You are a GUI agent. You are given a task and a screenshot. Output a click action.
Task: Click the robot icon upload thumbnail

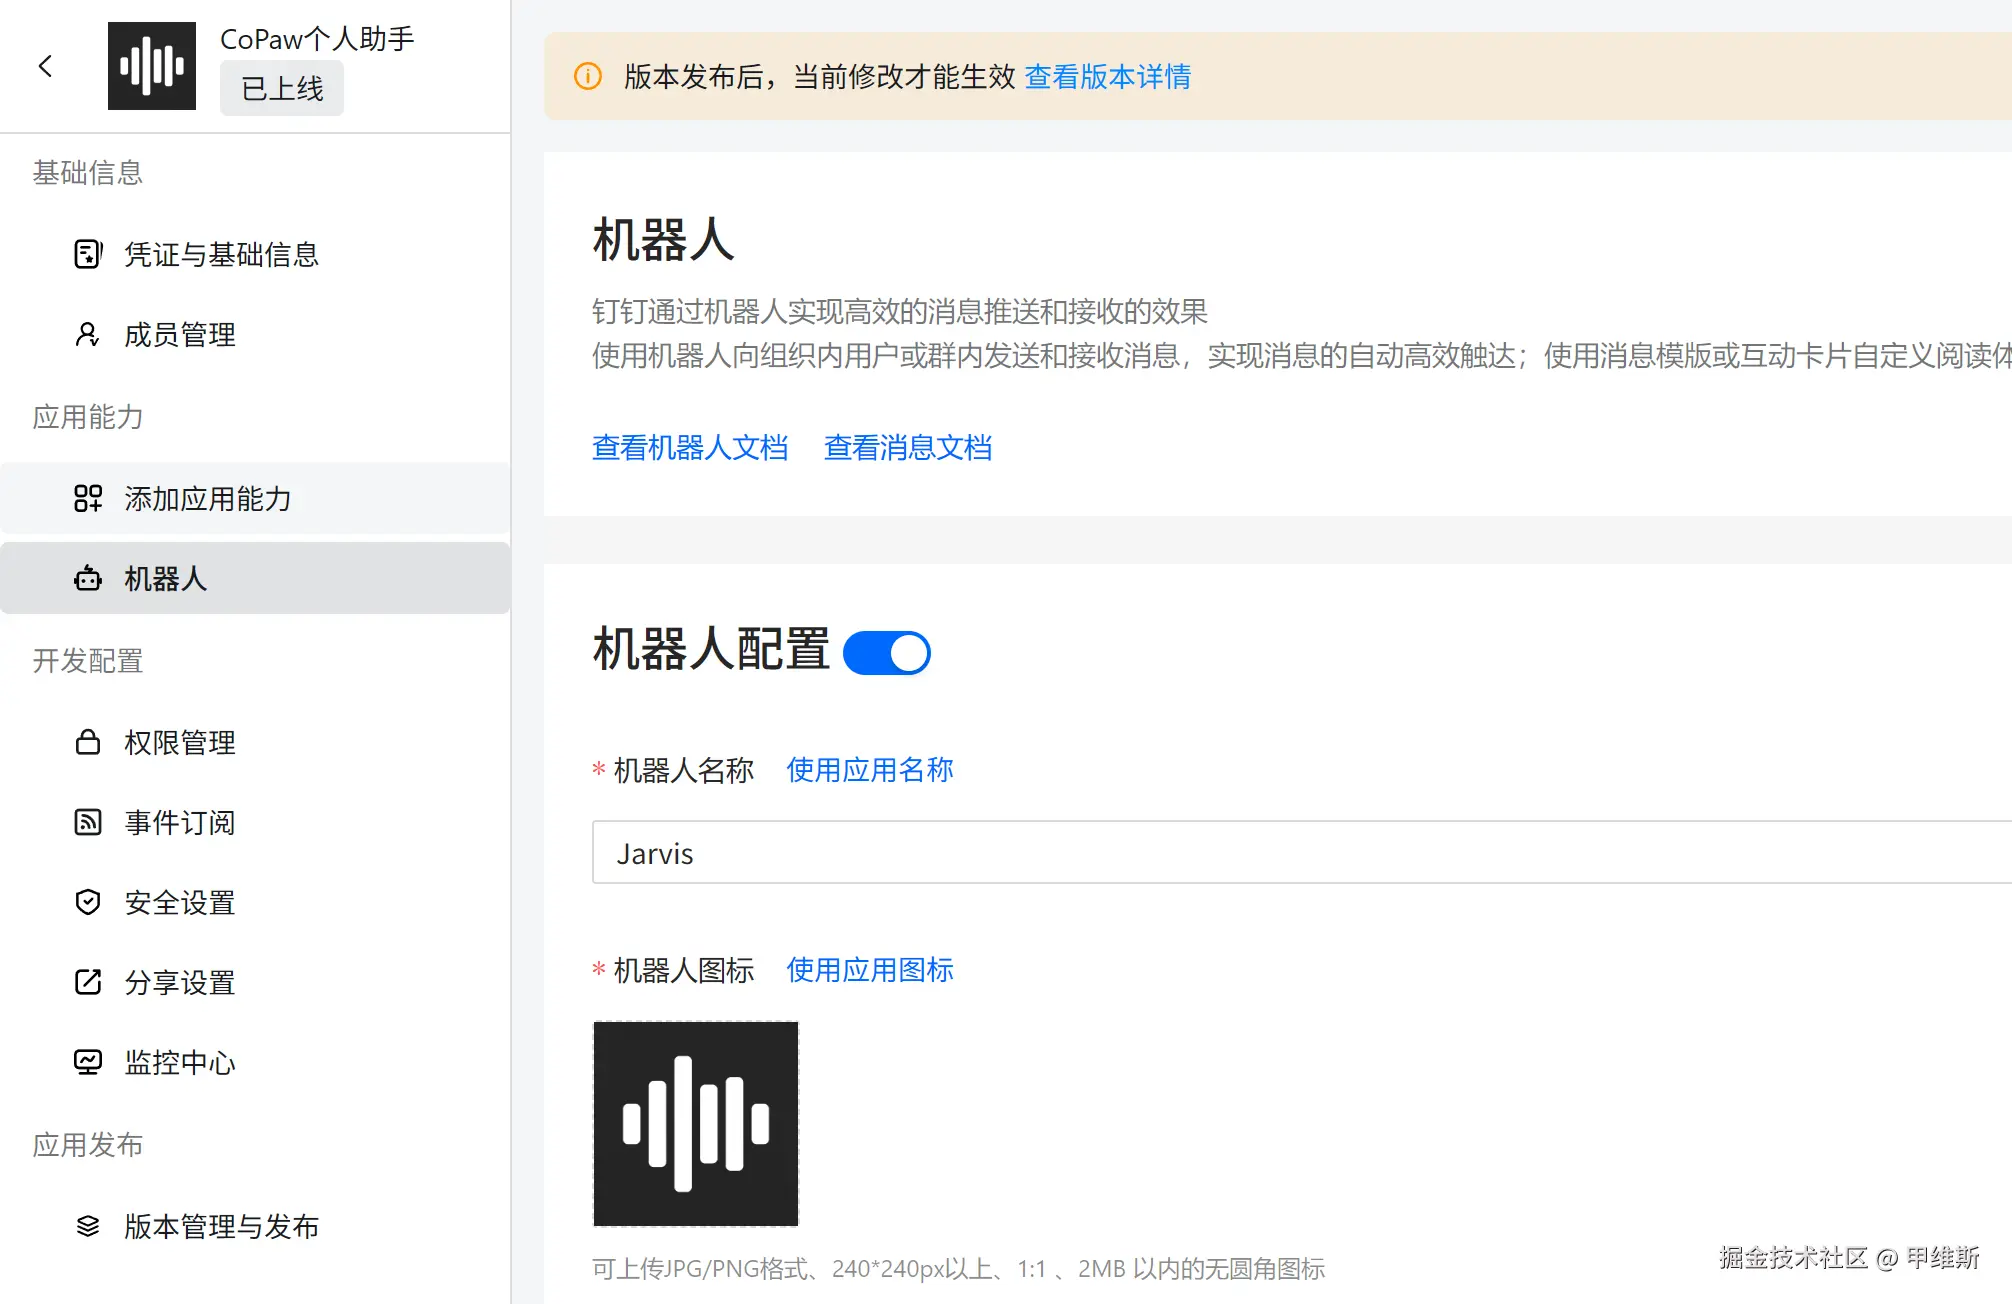696,1123
